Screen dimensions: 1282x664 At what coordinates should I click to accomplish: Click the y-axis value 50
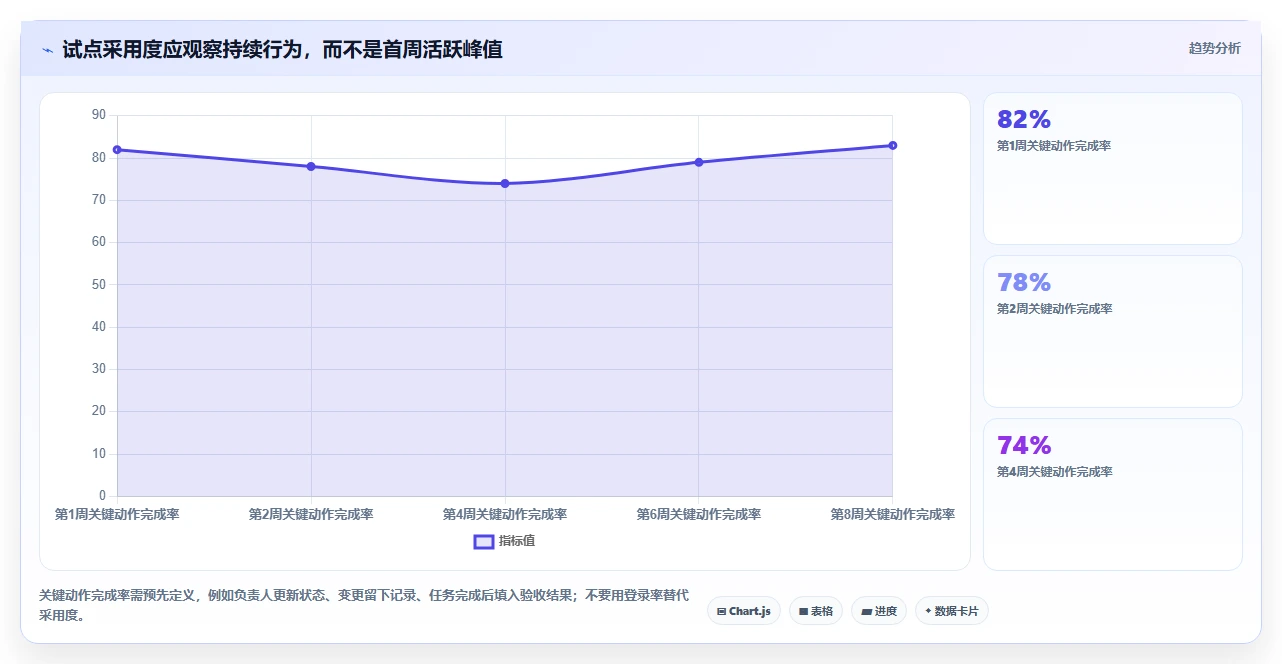[98, 285]
